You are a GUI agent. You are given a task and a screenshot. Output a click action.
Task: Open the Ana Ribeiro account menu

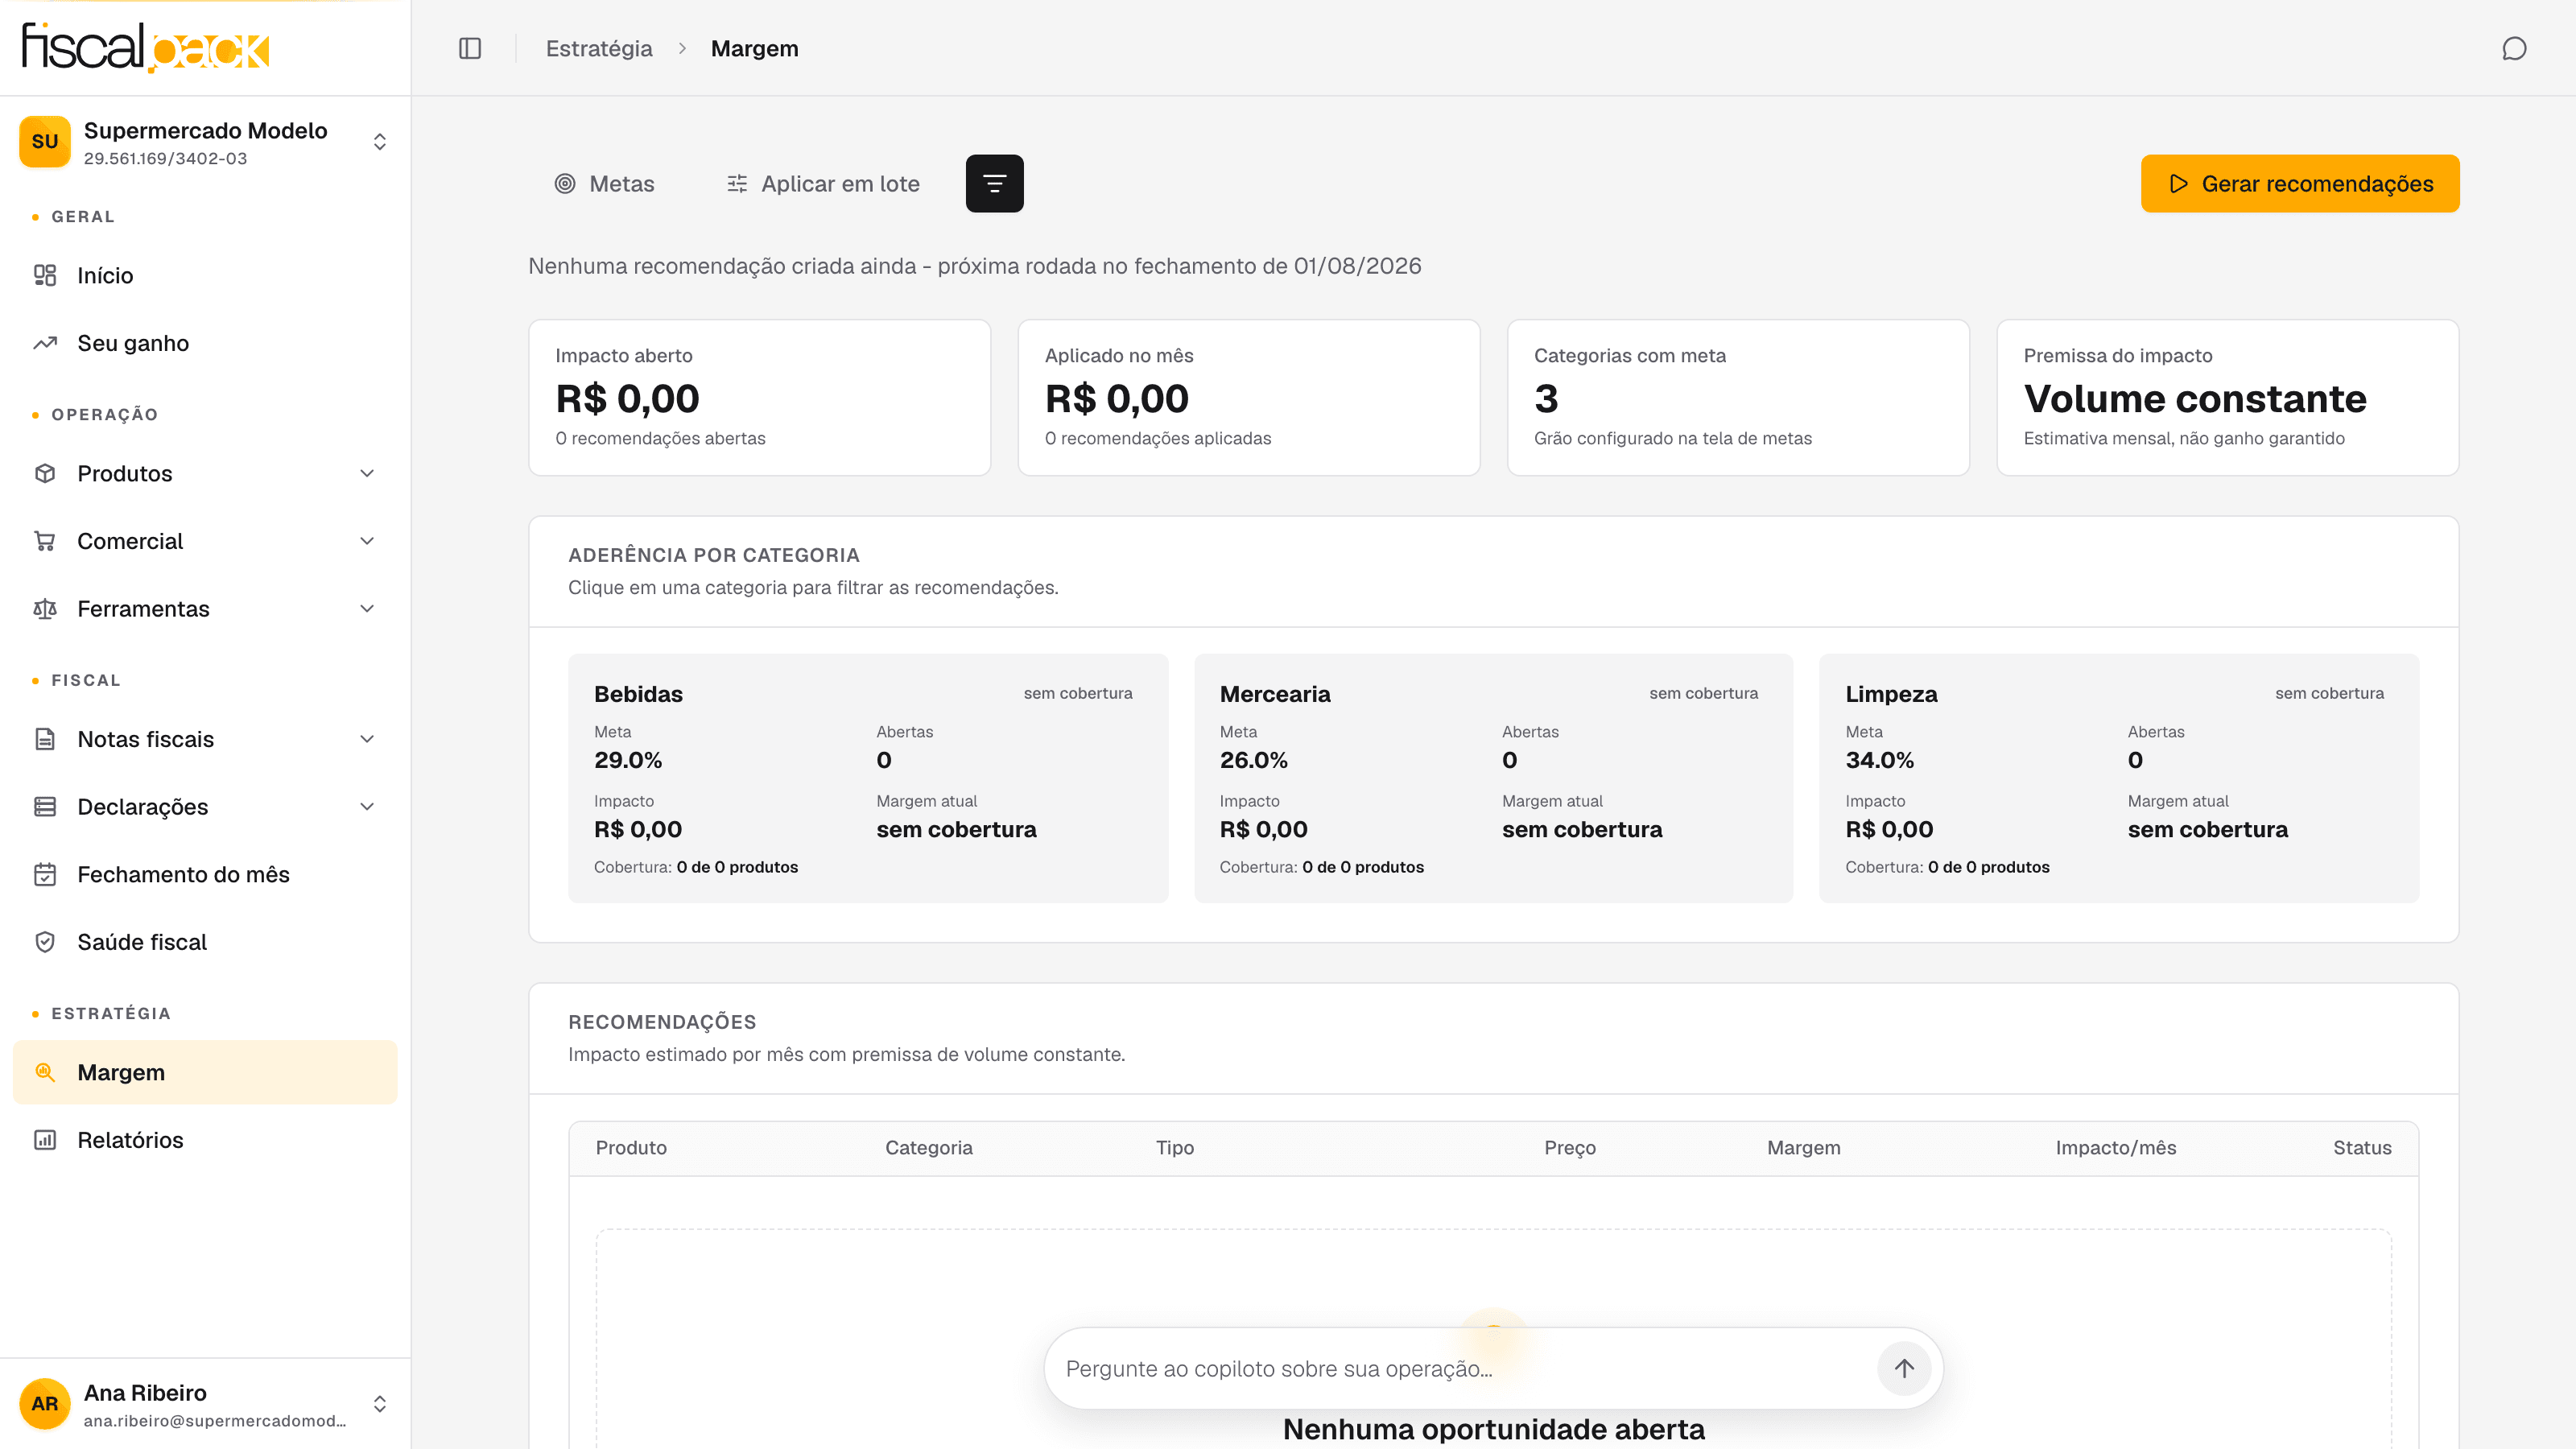click(205, 1404)
